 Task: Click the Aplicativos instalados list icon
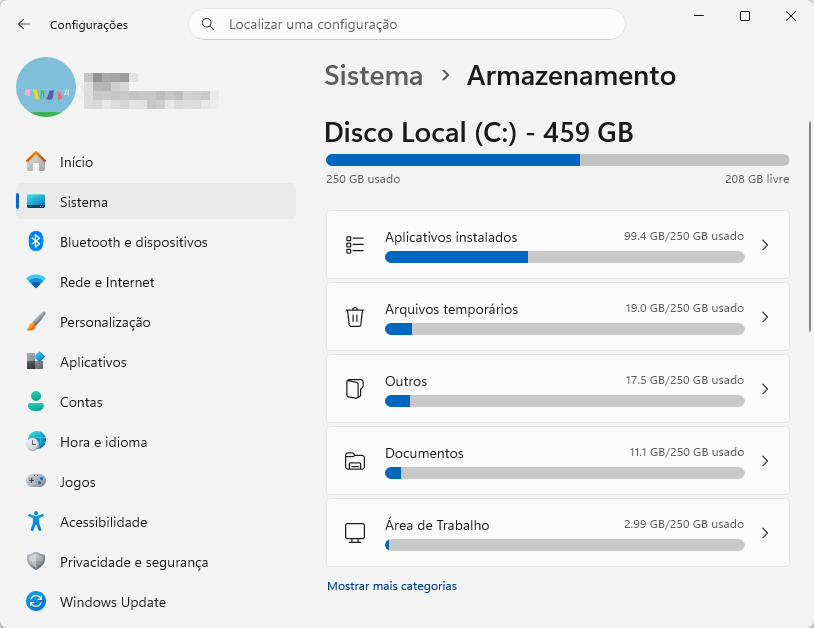355,244
